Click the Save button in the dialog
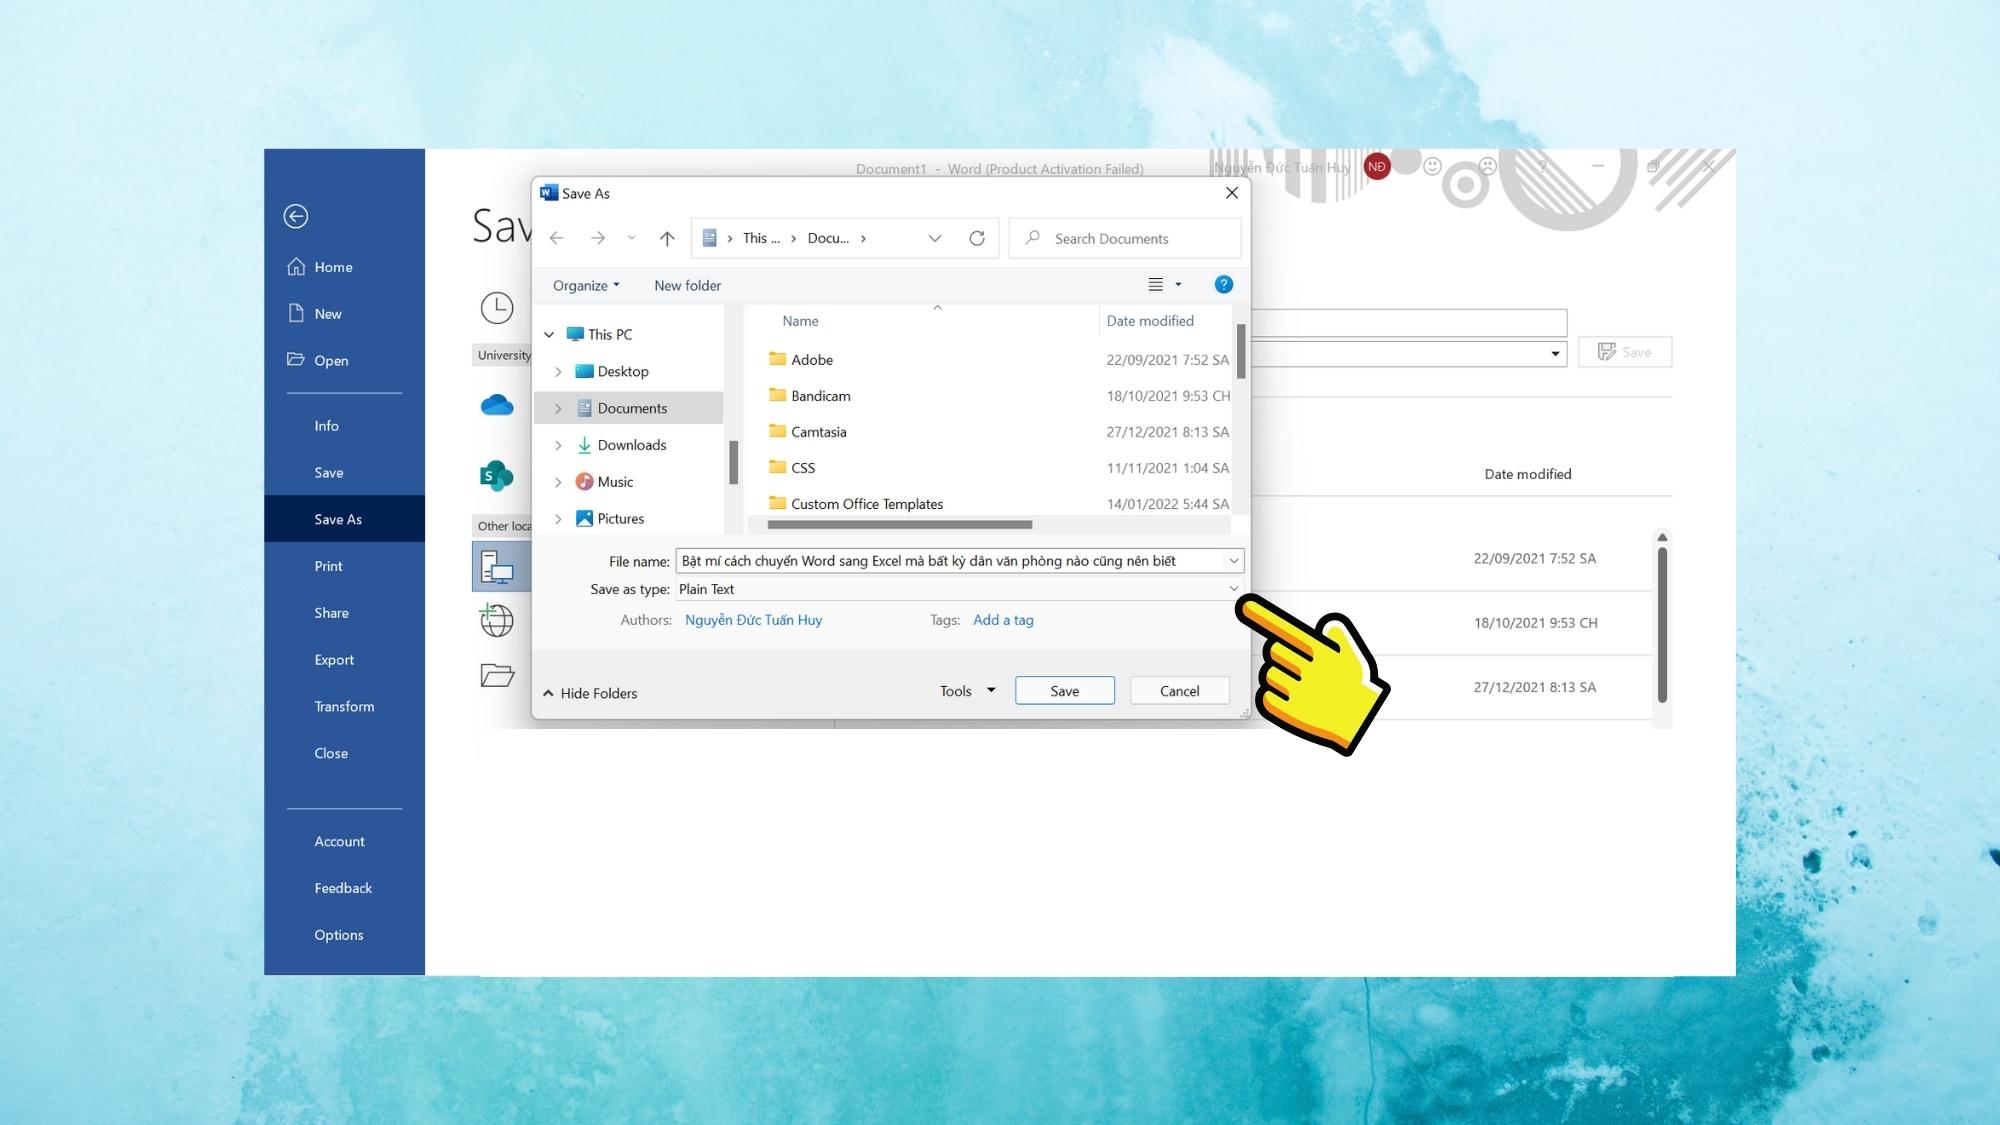 click(1064, 691)
